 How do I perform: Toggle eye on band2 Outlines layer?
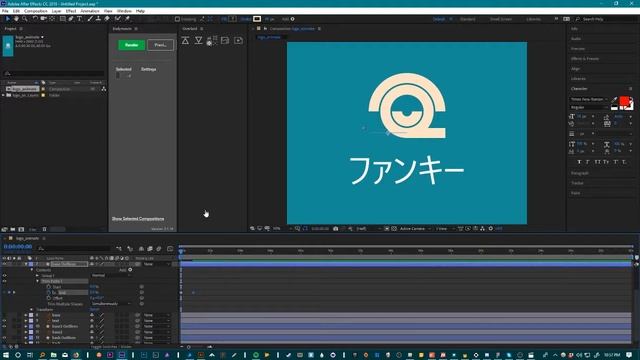(x=4, y=327)
